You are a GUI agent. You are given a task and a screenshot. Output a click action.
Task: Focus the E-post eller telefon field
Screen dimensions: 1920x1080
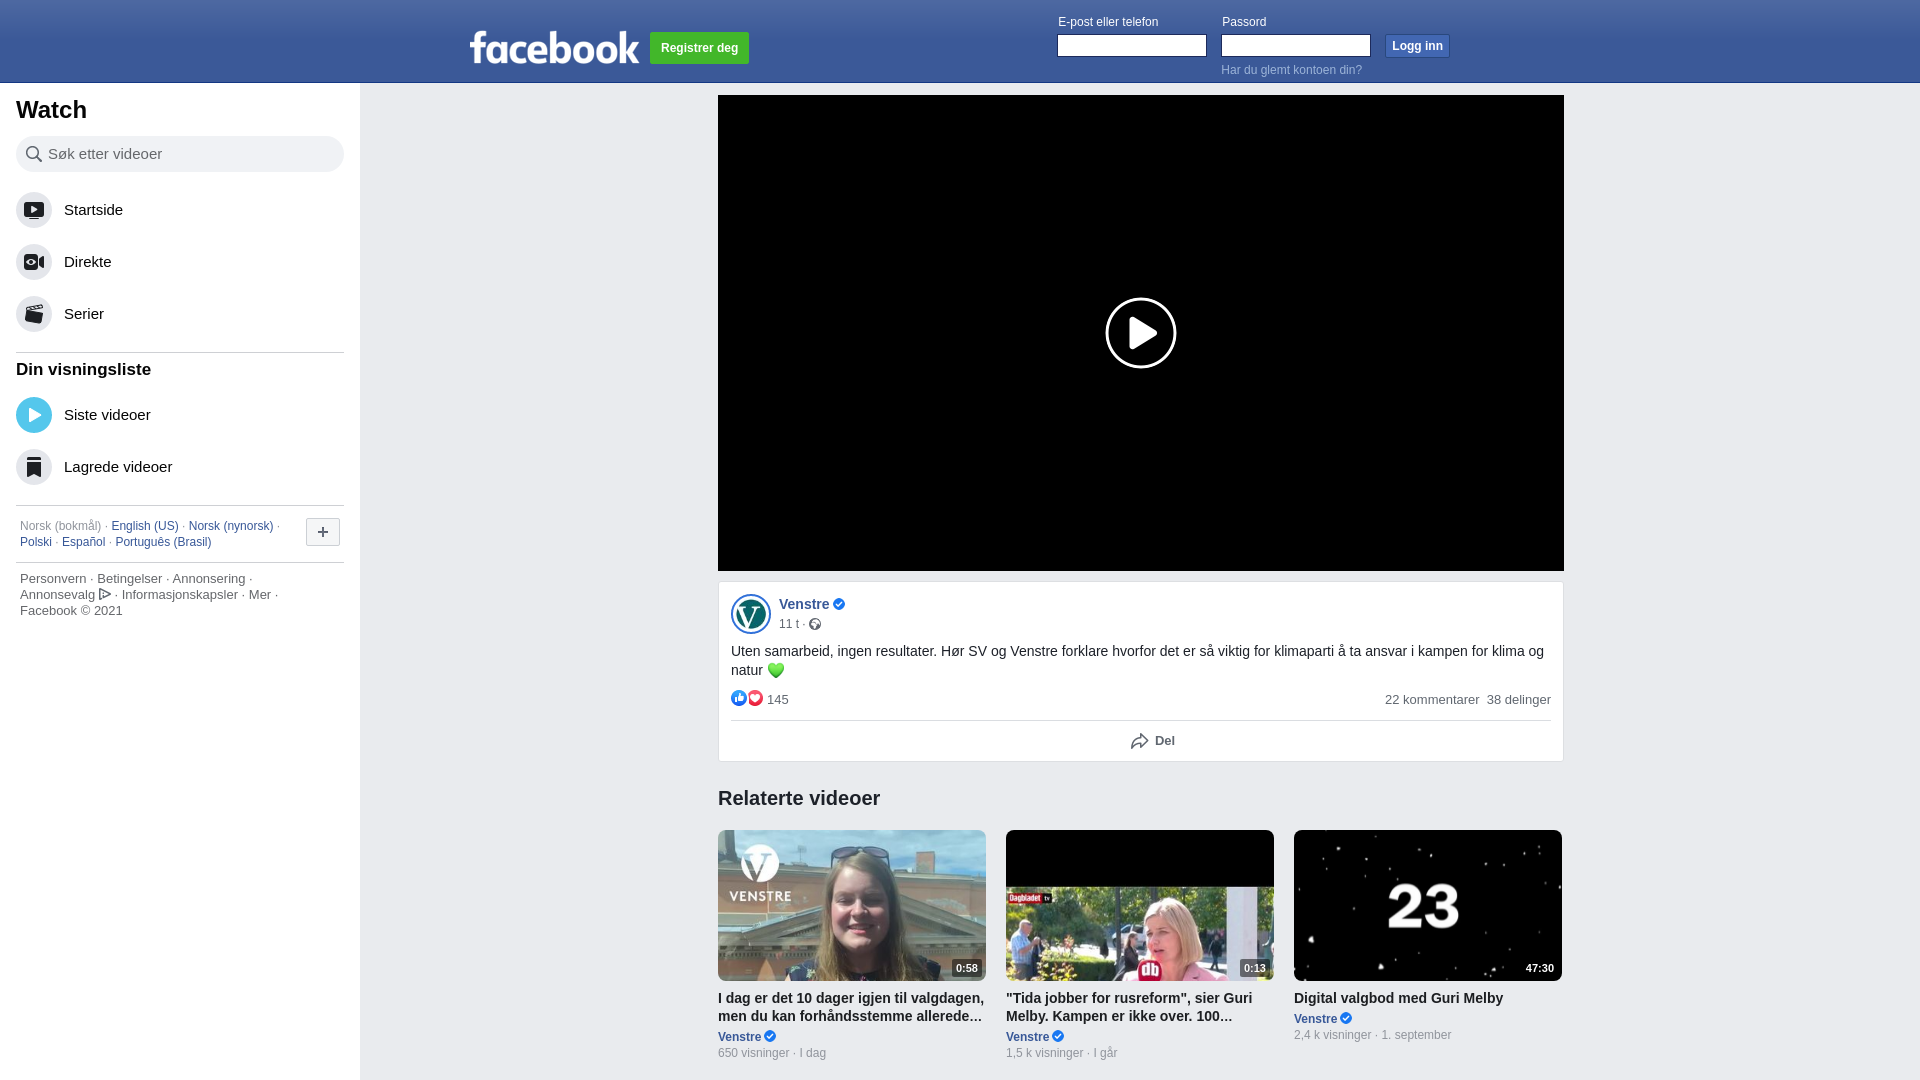click(1131, 46)
